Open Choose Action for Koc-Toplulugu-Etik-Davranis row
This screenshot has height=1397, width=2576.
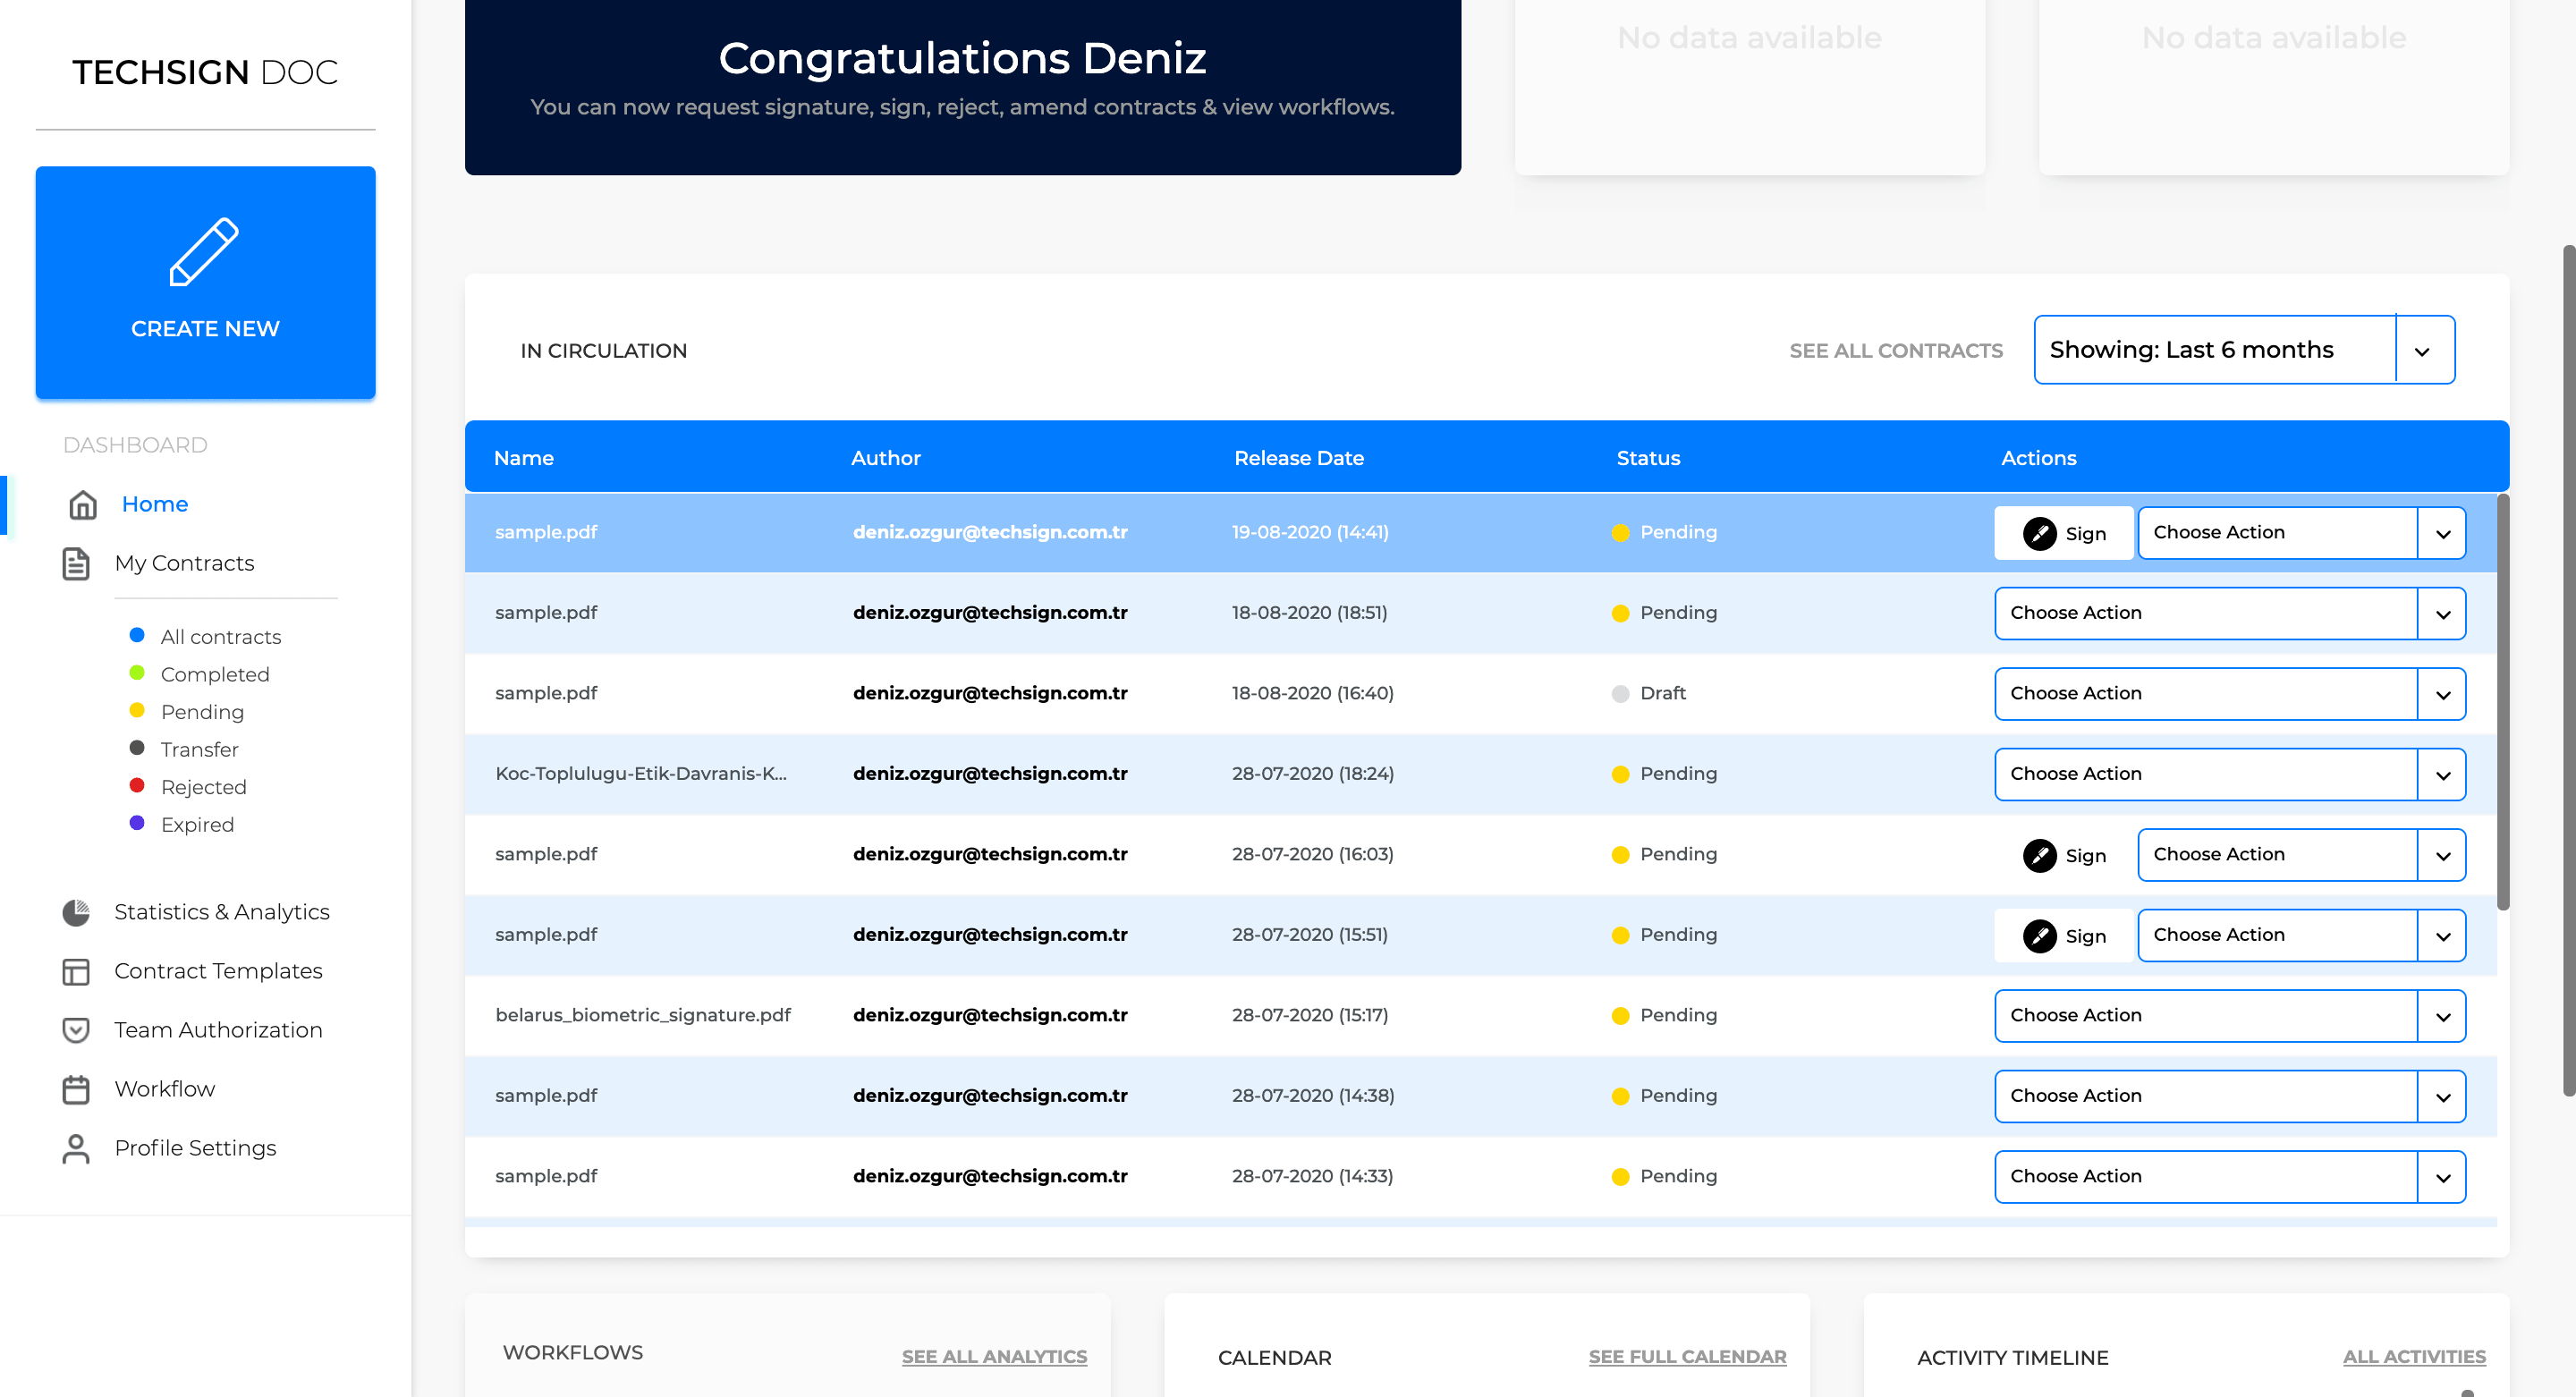(2229, 774)
